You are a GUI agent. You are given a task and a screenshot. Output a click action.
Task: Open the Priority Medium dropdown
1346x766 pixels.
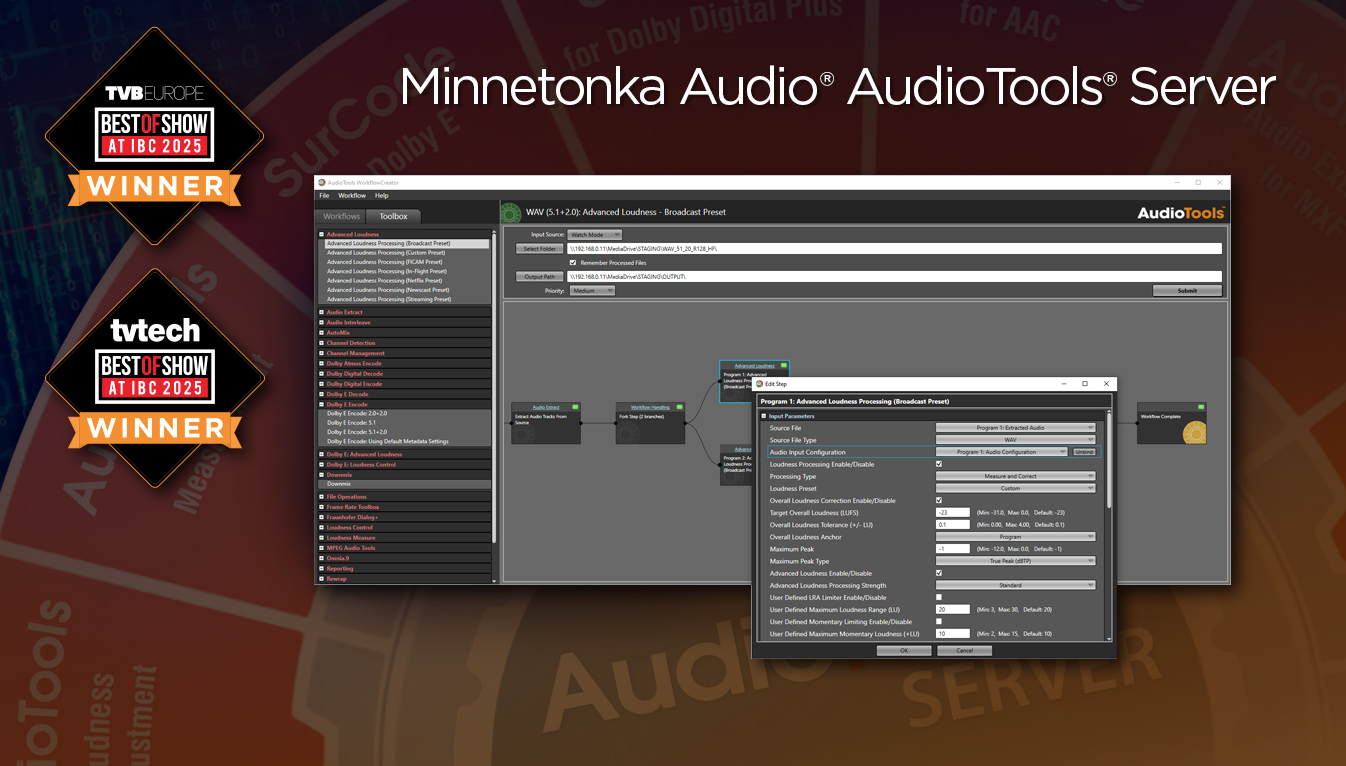[592, 291]
